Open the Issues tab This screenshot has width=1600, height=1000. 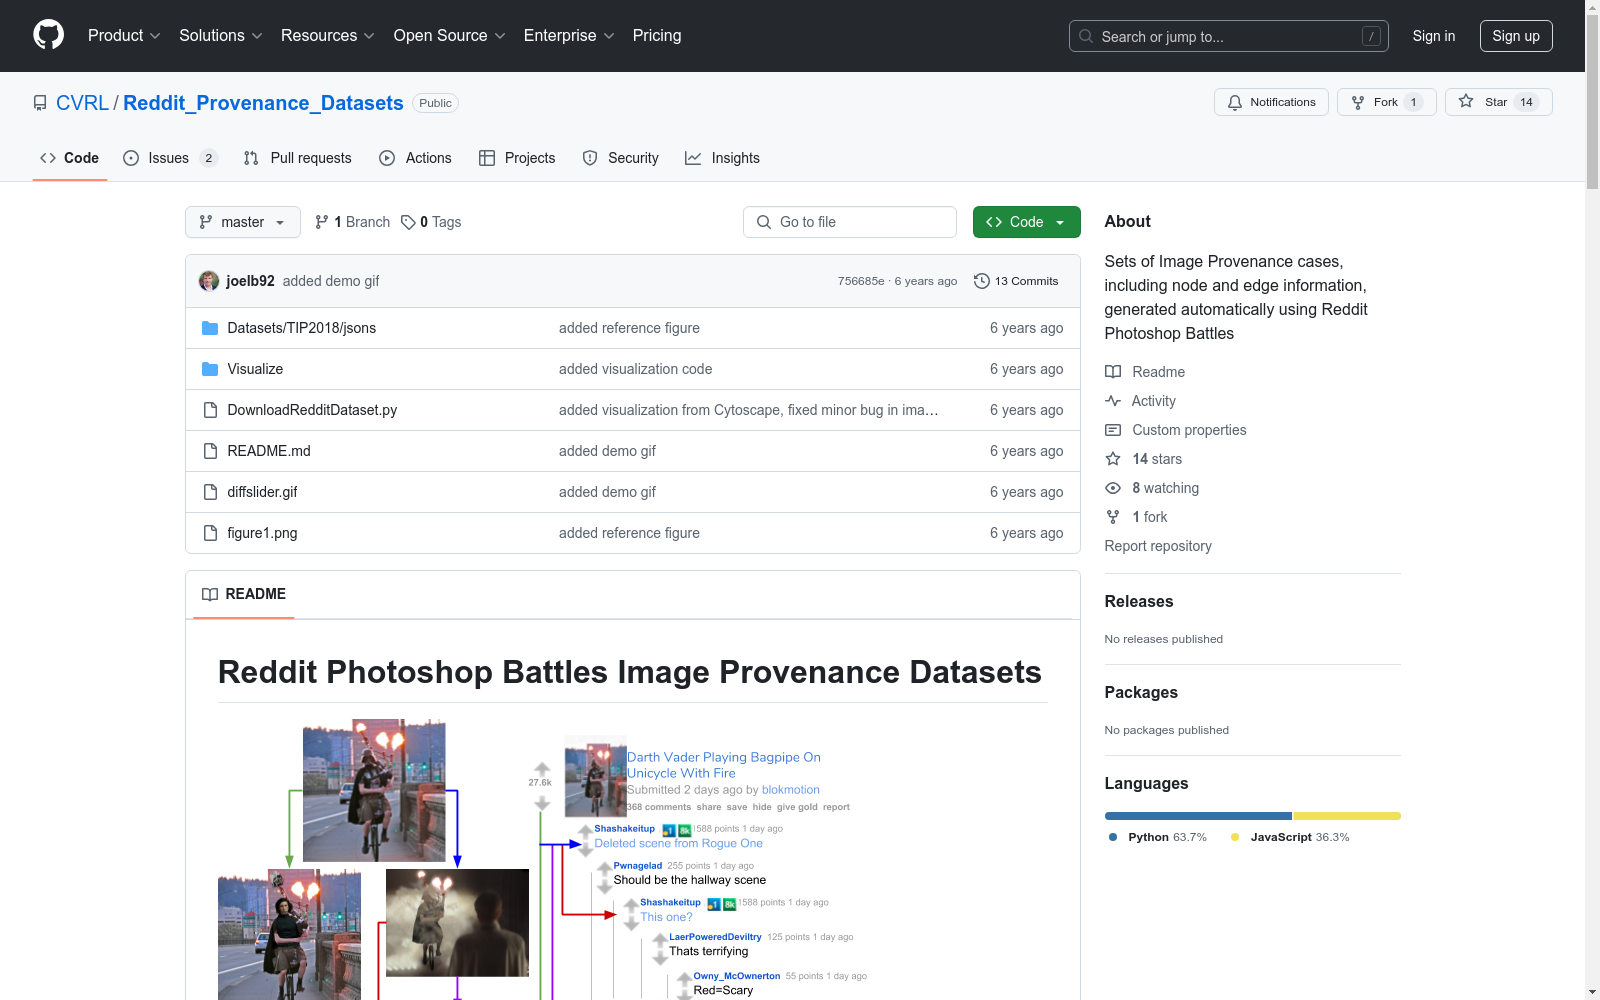pyautogui.click(x=170, y=158)
